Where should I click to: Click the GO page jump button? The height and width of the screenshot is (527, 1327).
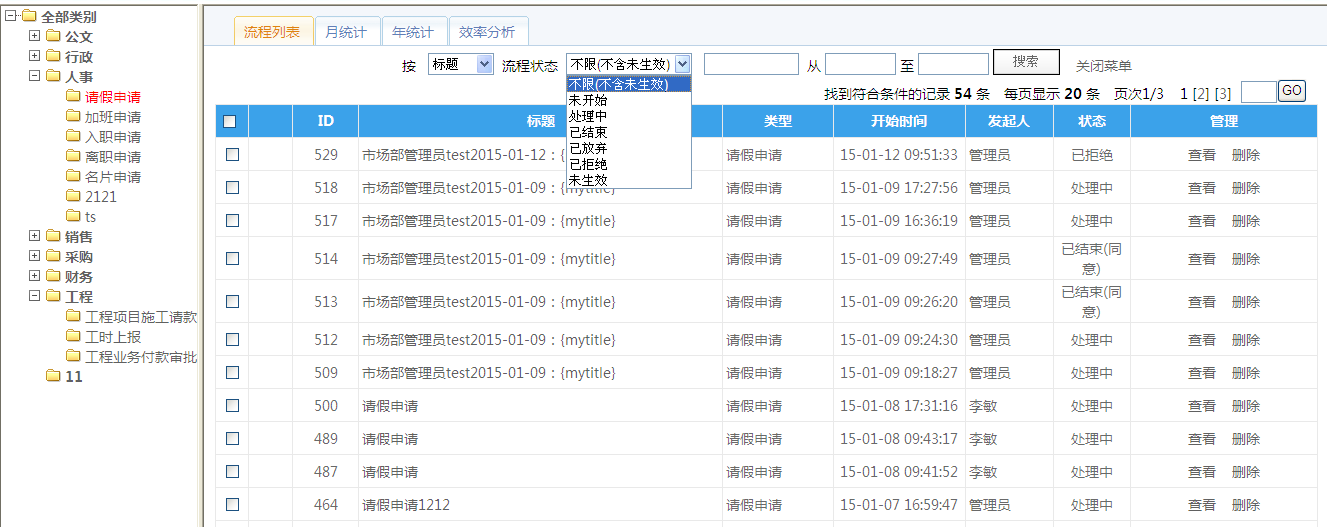[x=1292, y=91]
